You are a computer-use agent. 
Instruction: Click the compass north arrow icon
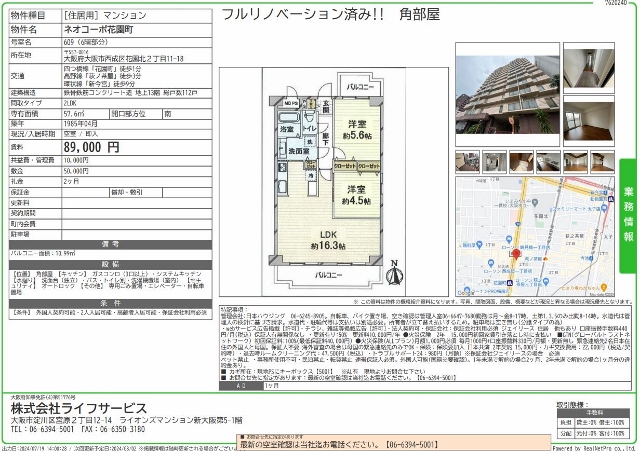coord(394,273)
